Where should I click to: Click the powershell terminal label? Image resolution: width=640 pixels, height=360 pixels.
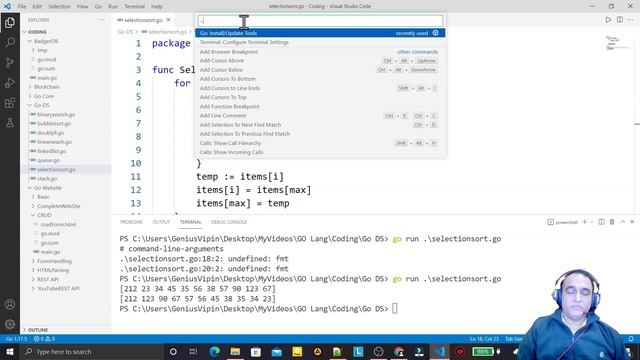click(x=562, y=222)
